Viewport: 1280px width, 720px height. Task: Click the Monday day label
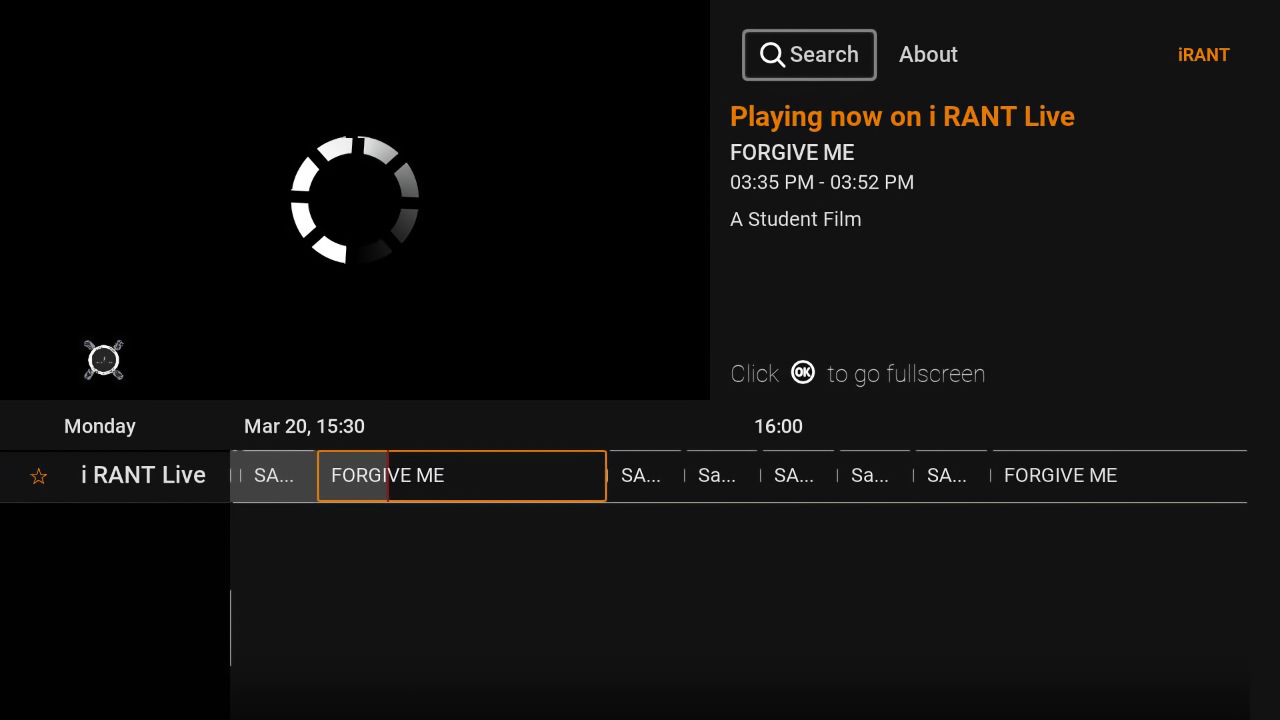pyautogui.click(x=99, y=425)
